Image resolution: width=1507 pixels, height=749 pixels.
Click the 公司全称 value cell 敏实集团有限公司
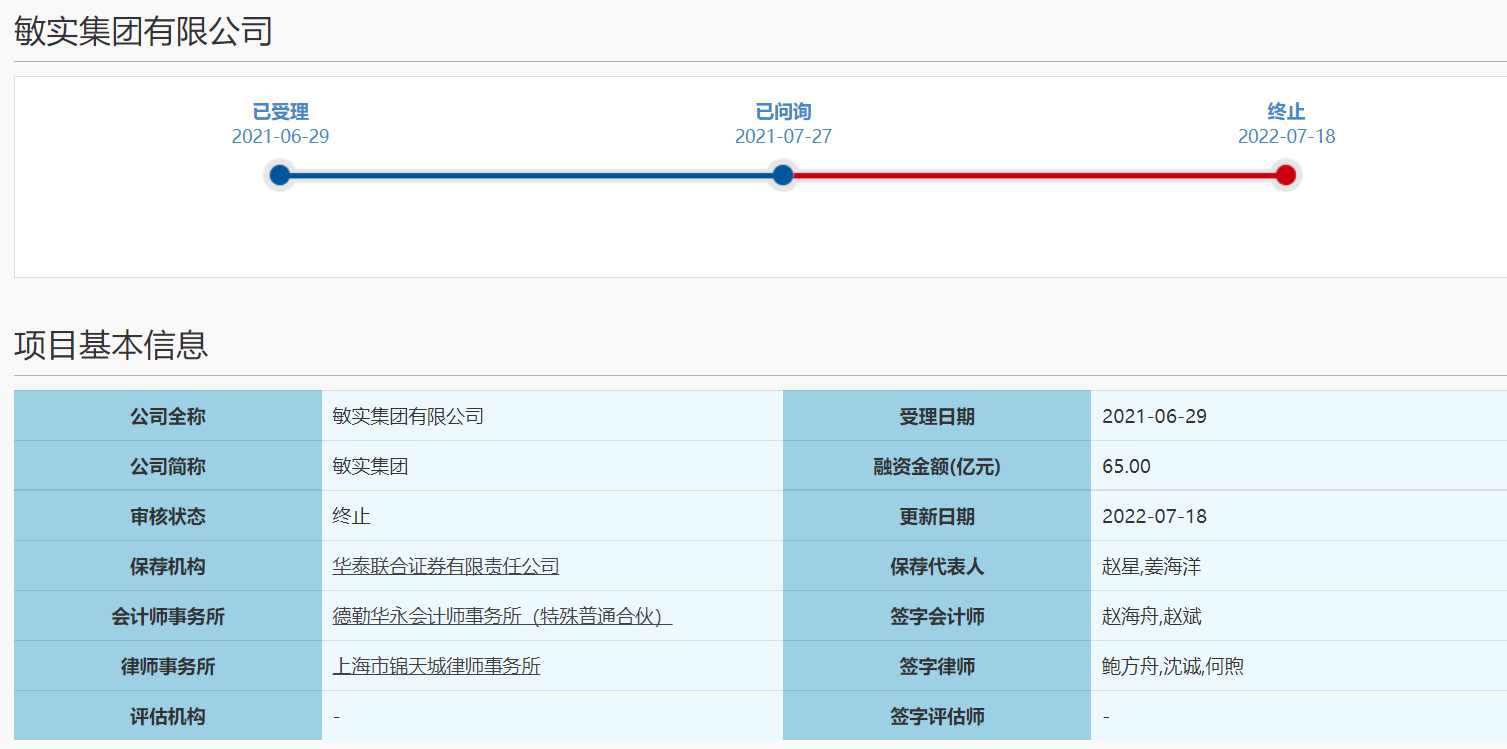click(552, 416)
